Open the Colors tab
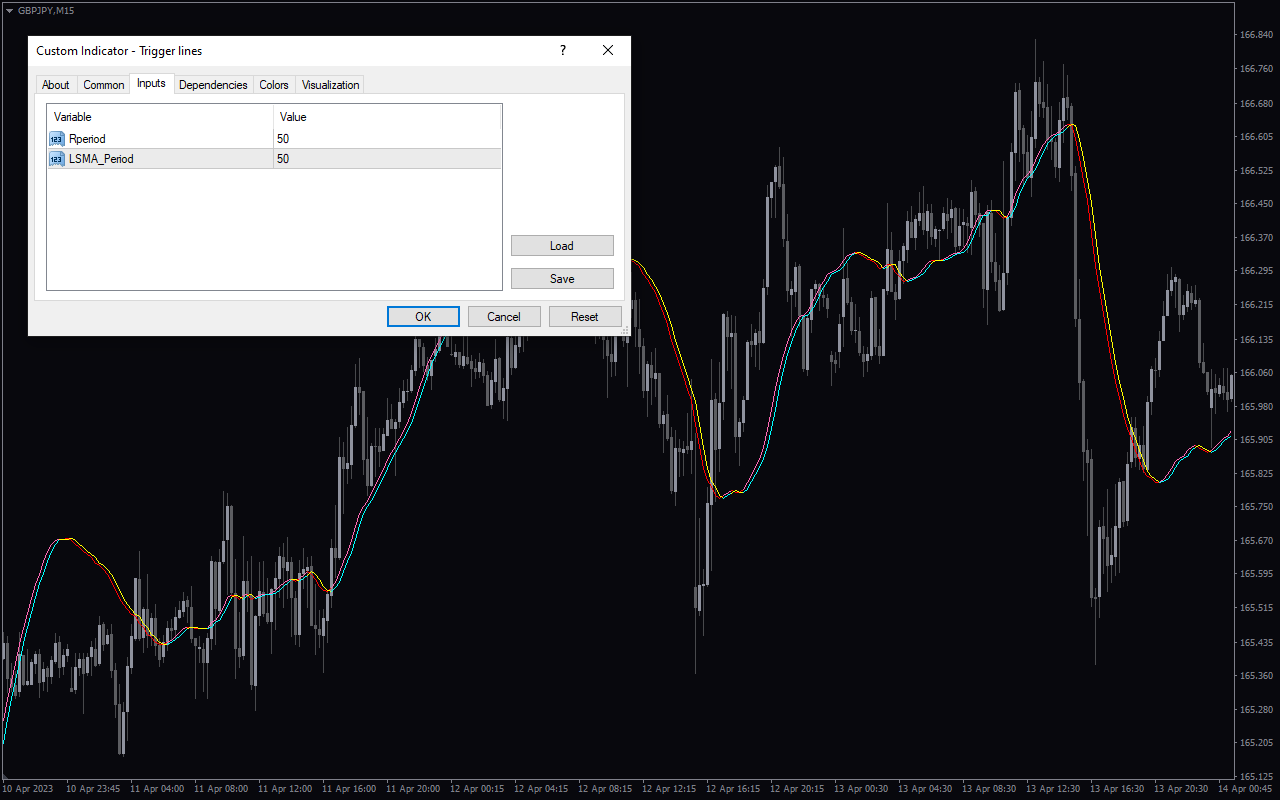This screenshot has width=1280, height=800. (274, 85)
